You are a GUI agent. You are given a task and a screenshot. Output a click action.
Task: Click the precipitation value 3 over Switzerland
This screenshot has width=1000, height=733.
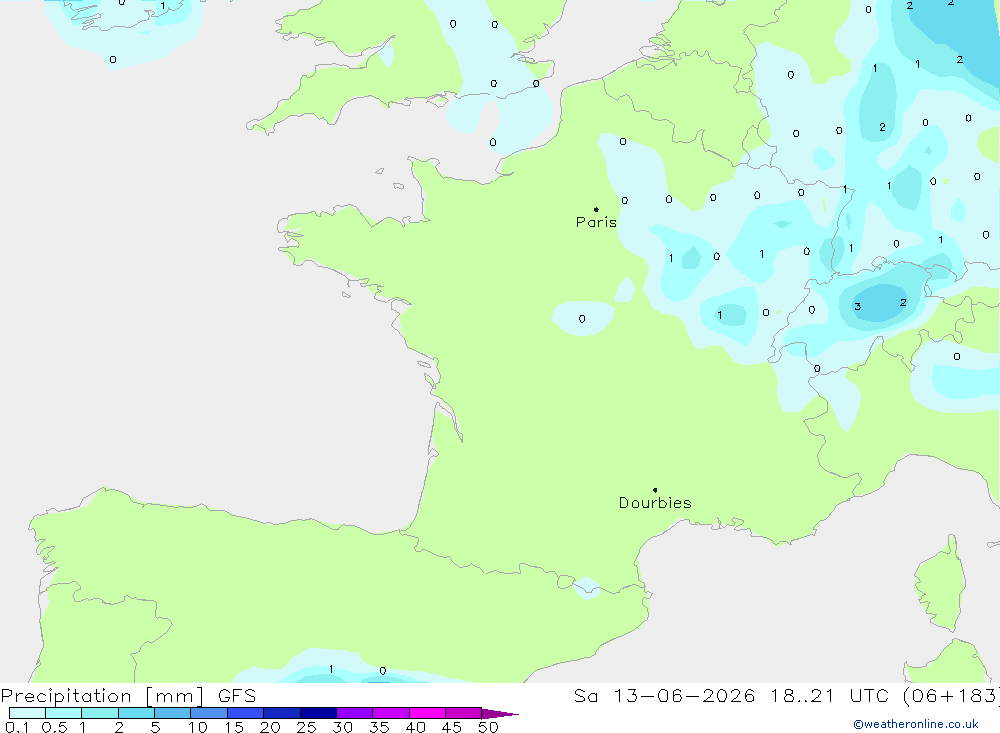point(857,306)
